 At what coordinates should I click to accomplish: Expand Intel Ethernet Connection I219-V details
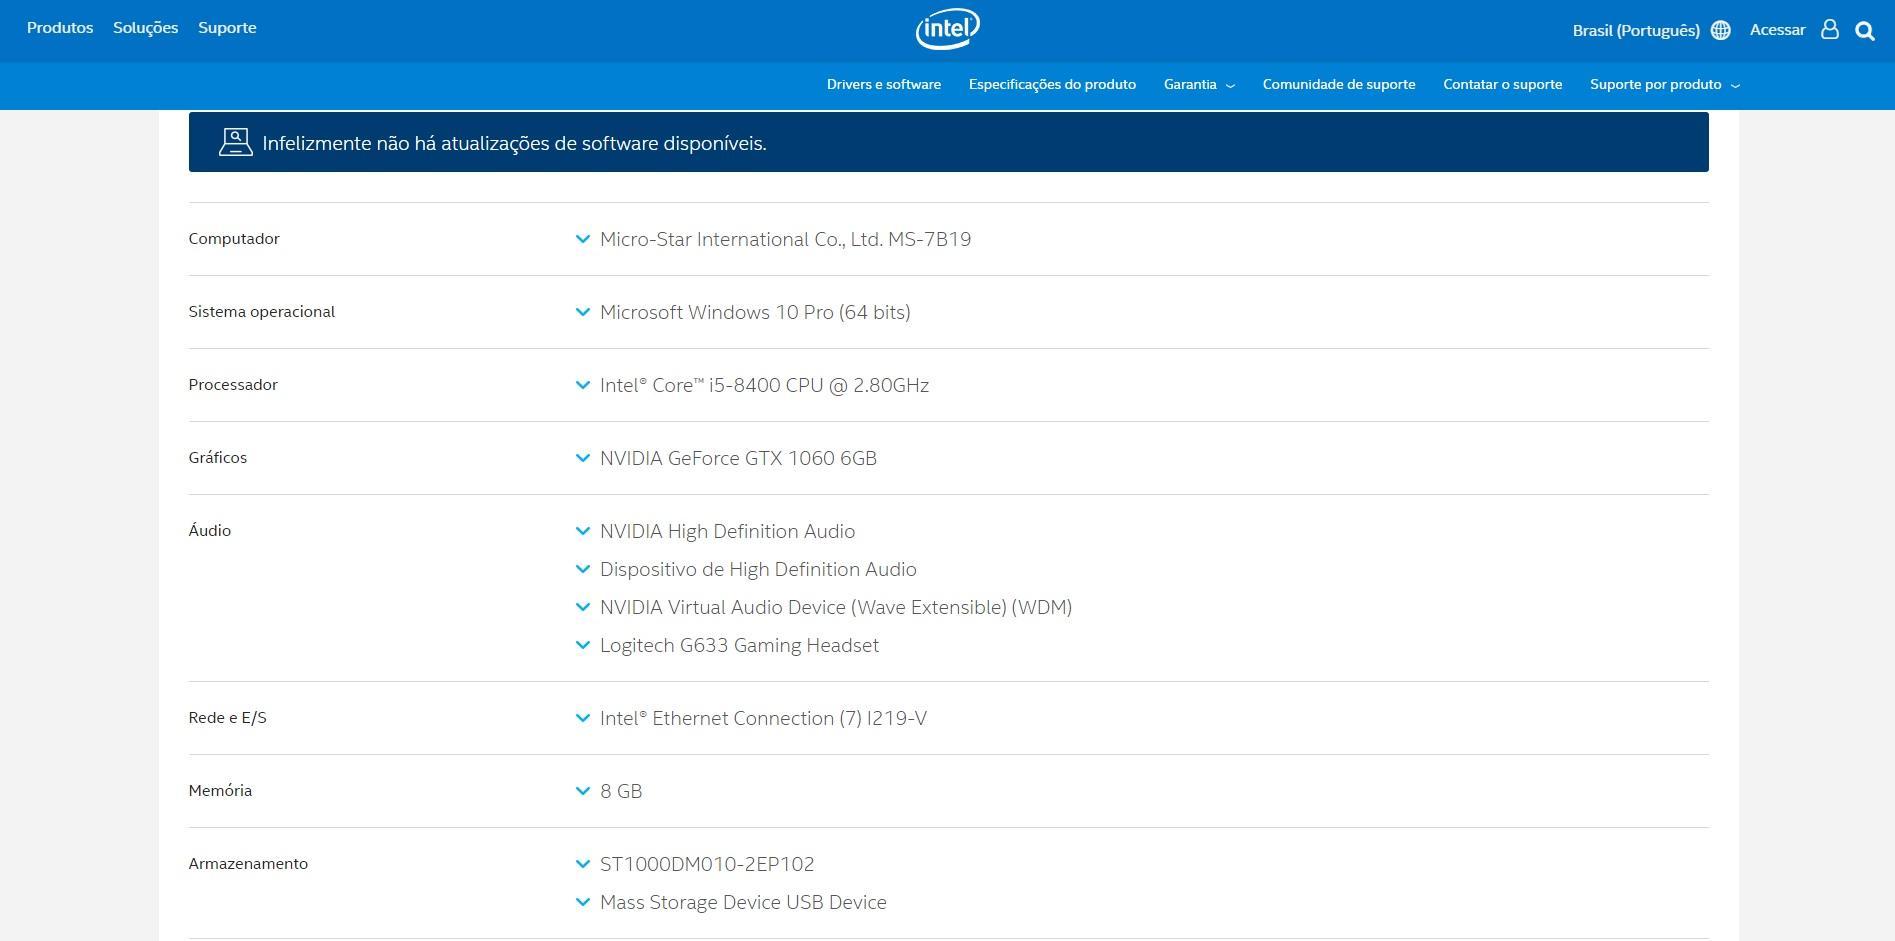pyautogui.click(x=751, y=718)
